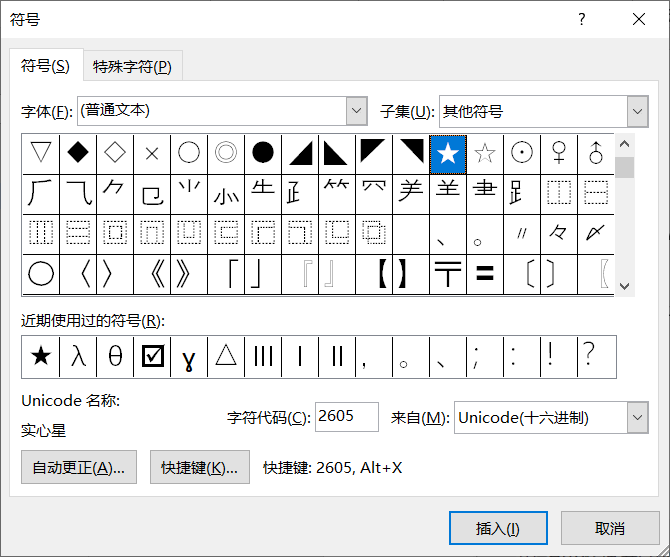This screenshot has width=670, height=557.
Task: Select the white left corner bracket 『
Action: click(300, 274)
